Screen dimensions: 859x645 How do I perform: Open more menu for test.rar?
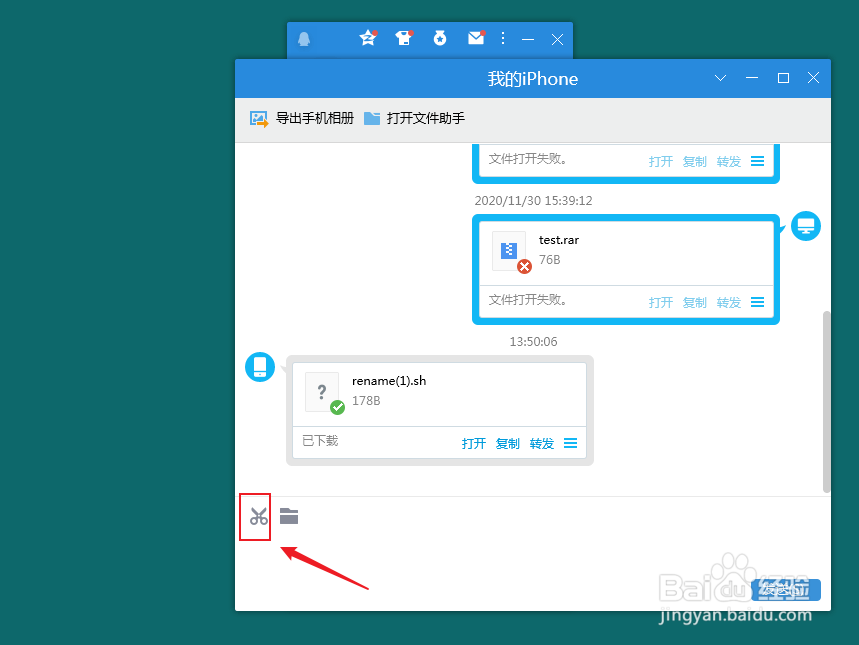tap(758, 302)
